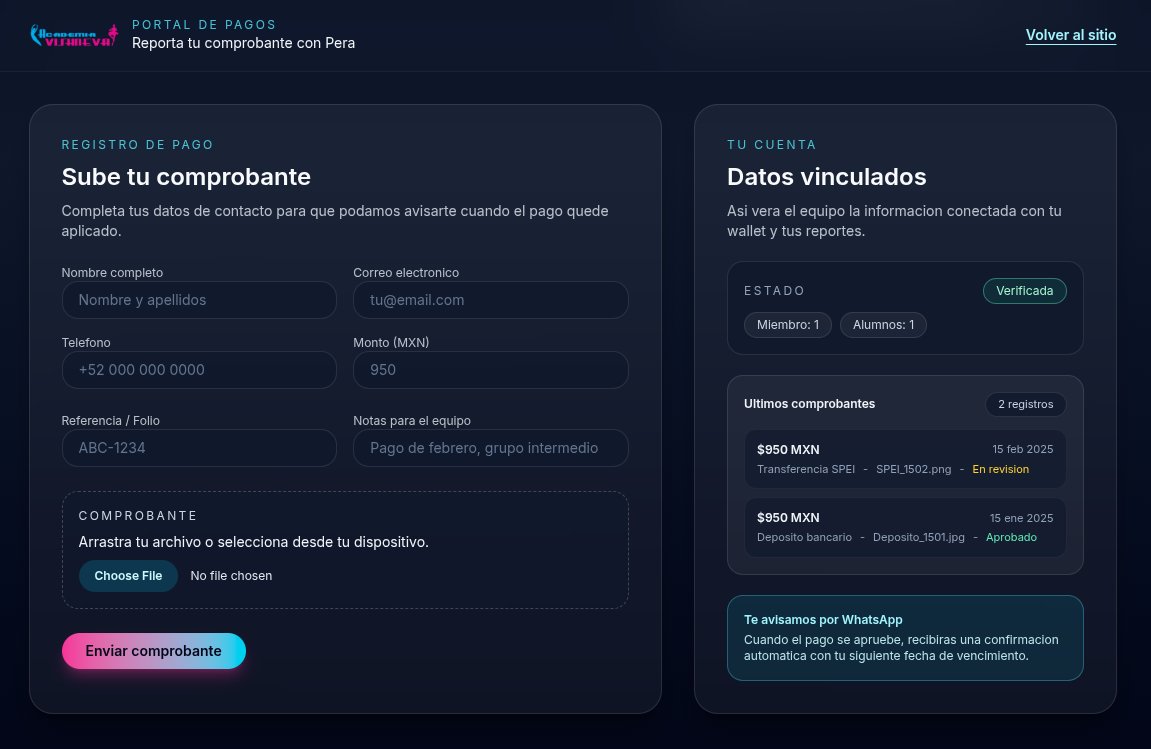Click the Verificada status badge
Screen dimensions: 1151x749
tap(1024, 291)
